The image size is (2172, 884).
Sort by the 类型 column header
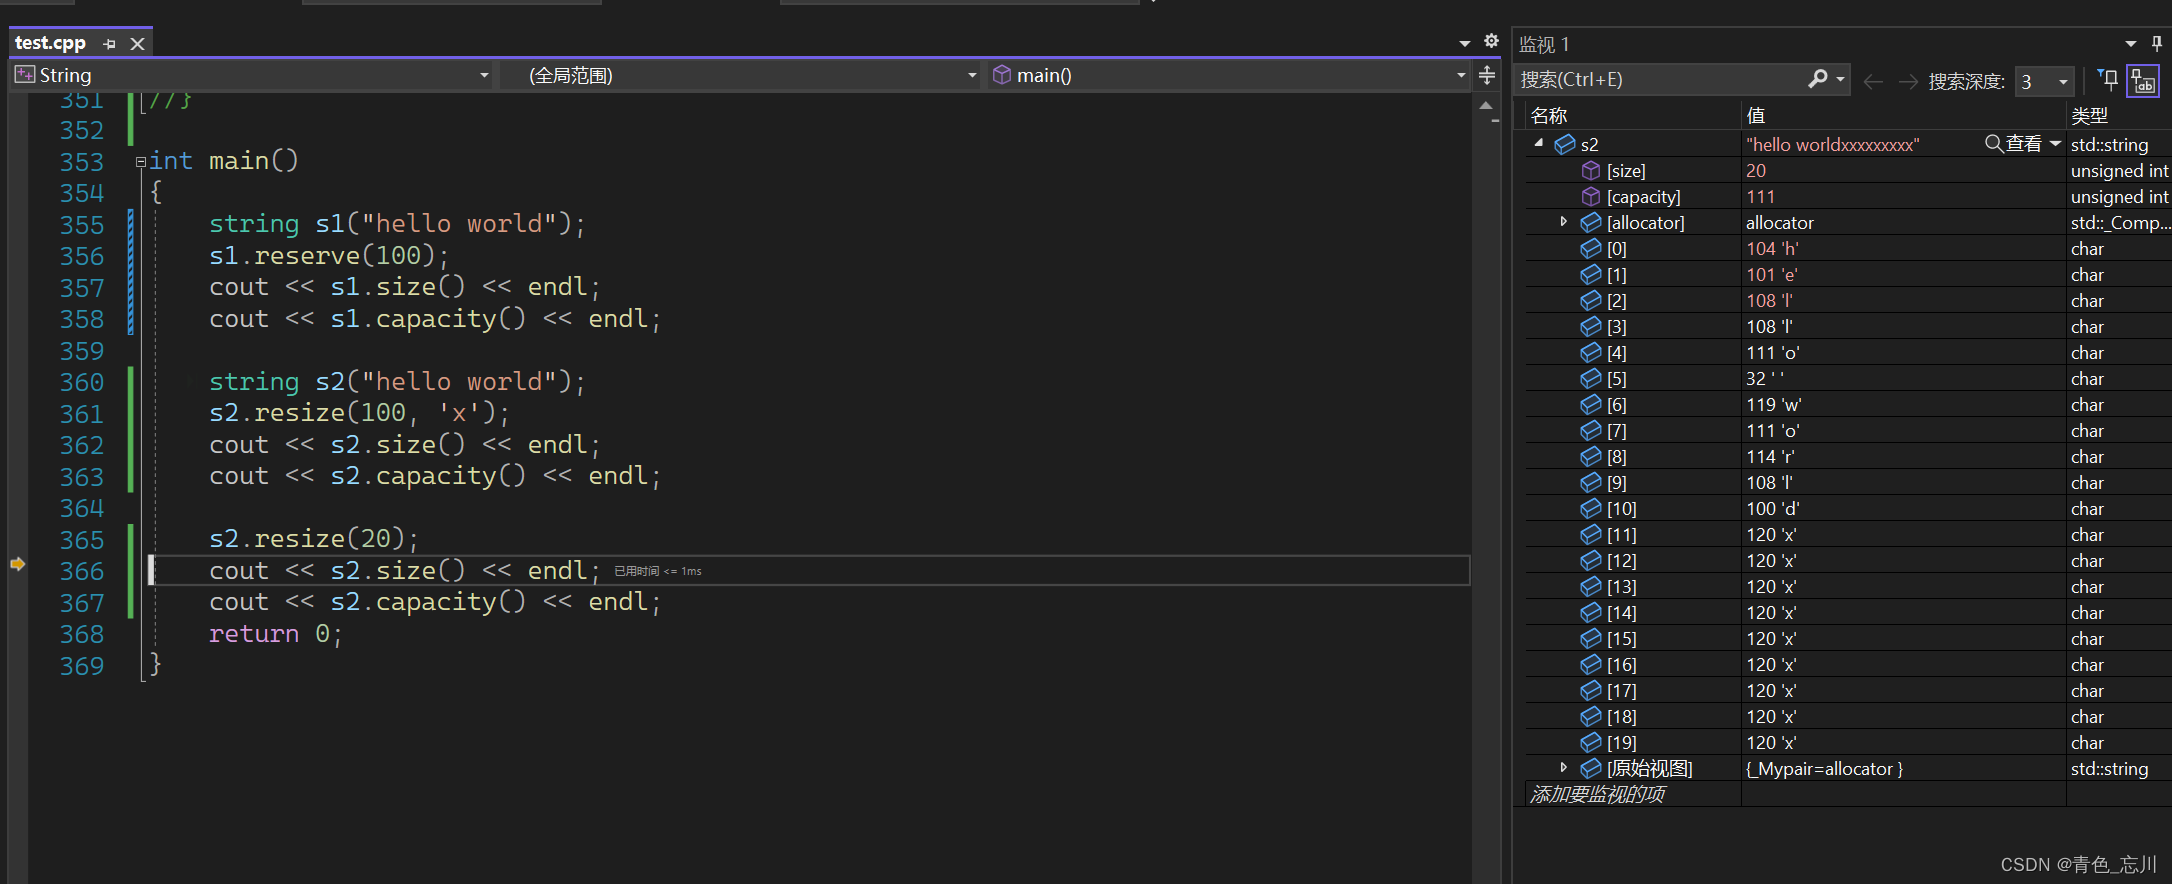coord(2089,116)
